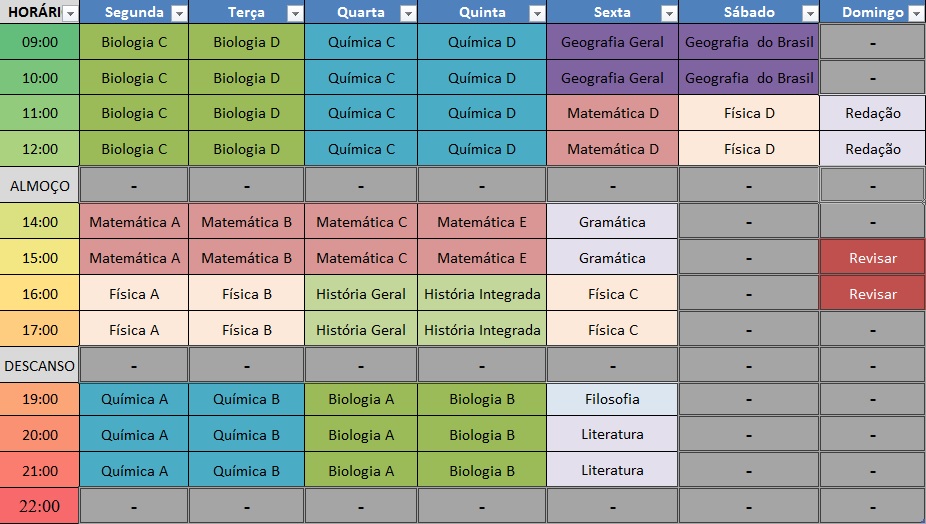Open the Quarta column filter dropdown
This screenshot has height=524, width=926.
[x=407, y=13]
